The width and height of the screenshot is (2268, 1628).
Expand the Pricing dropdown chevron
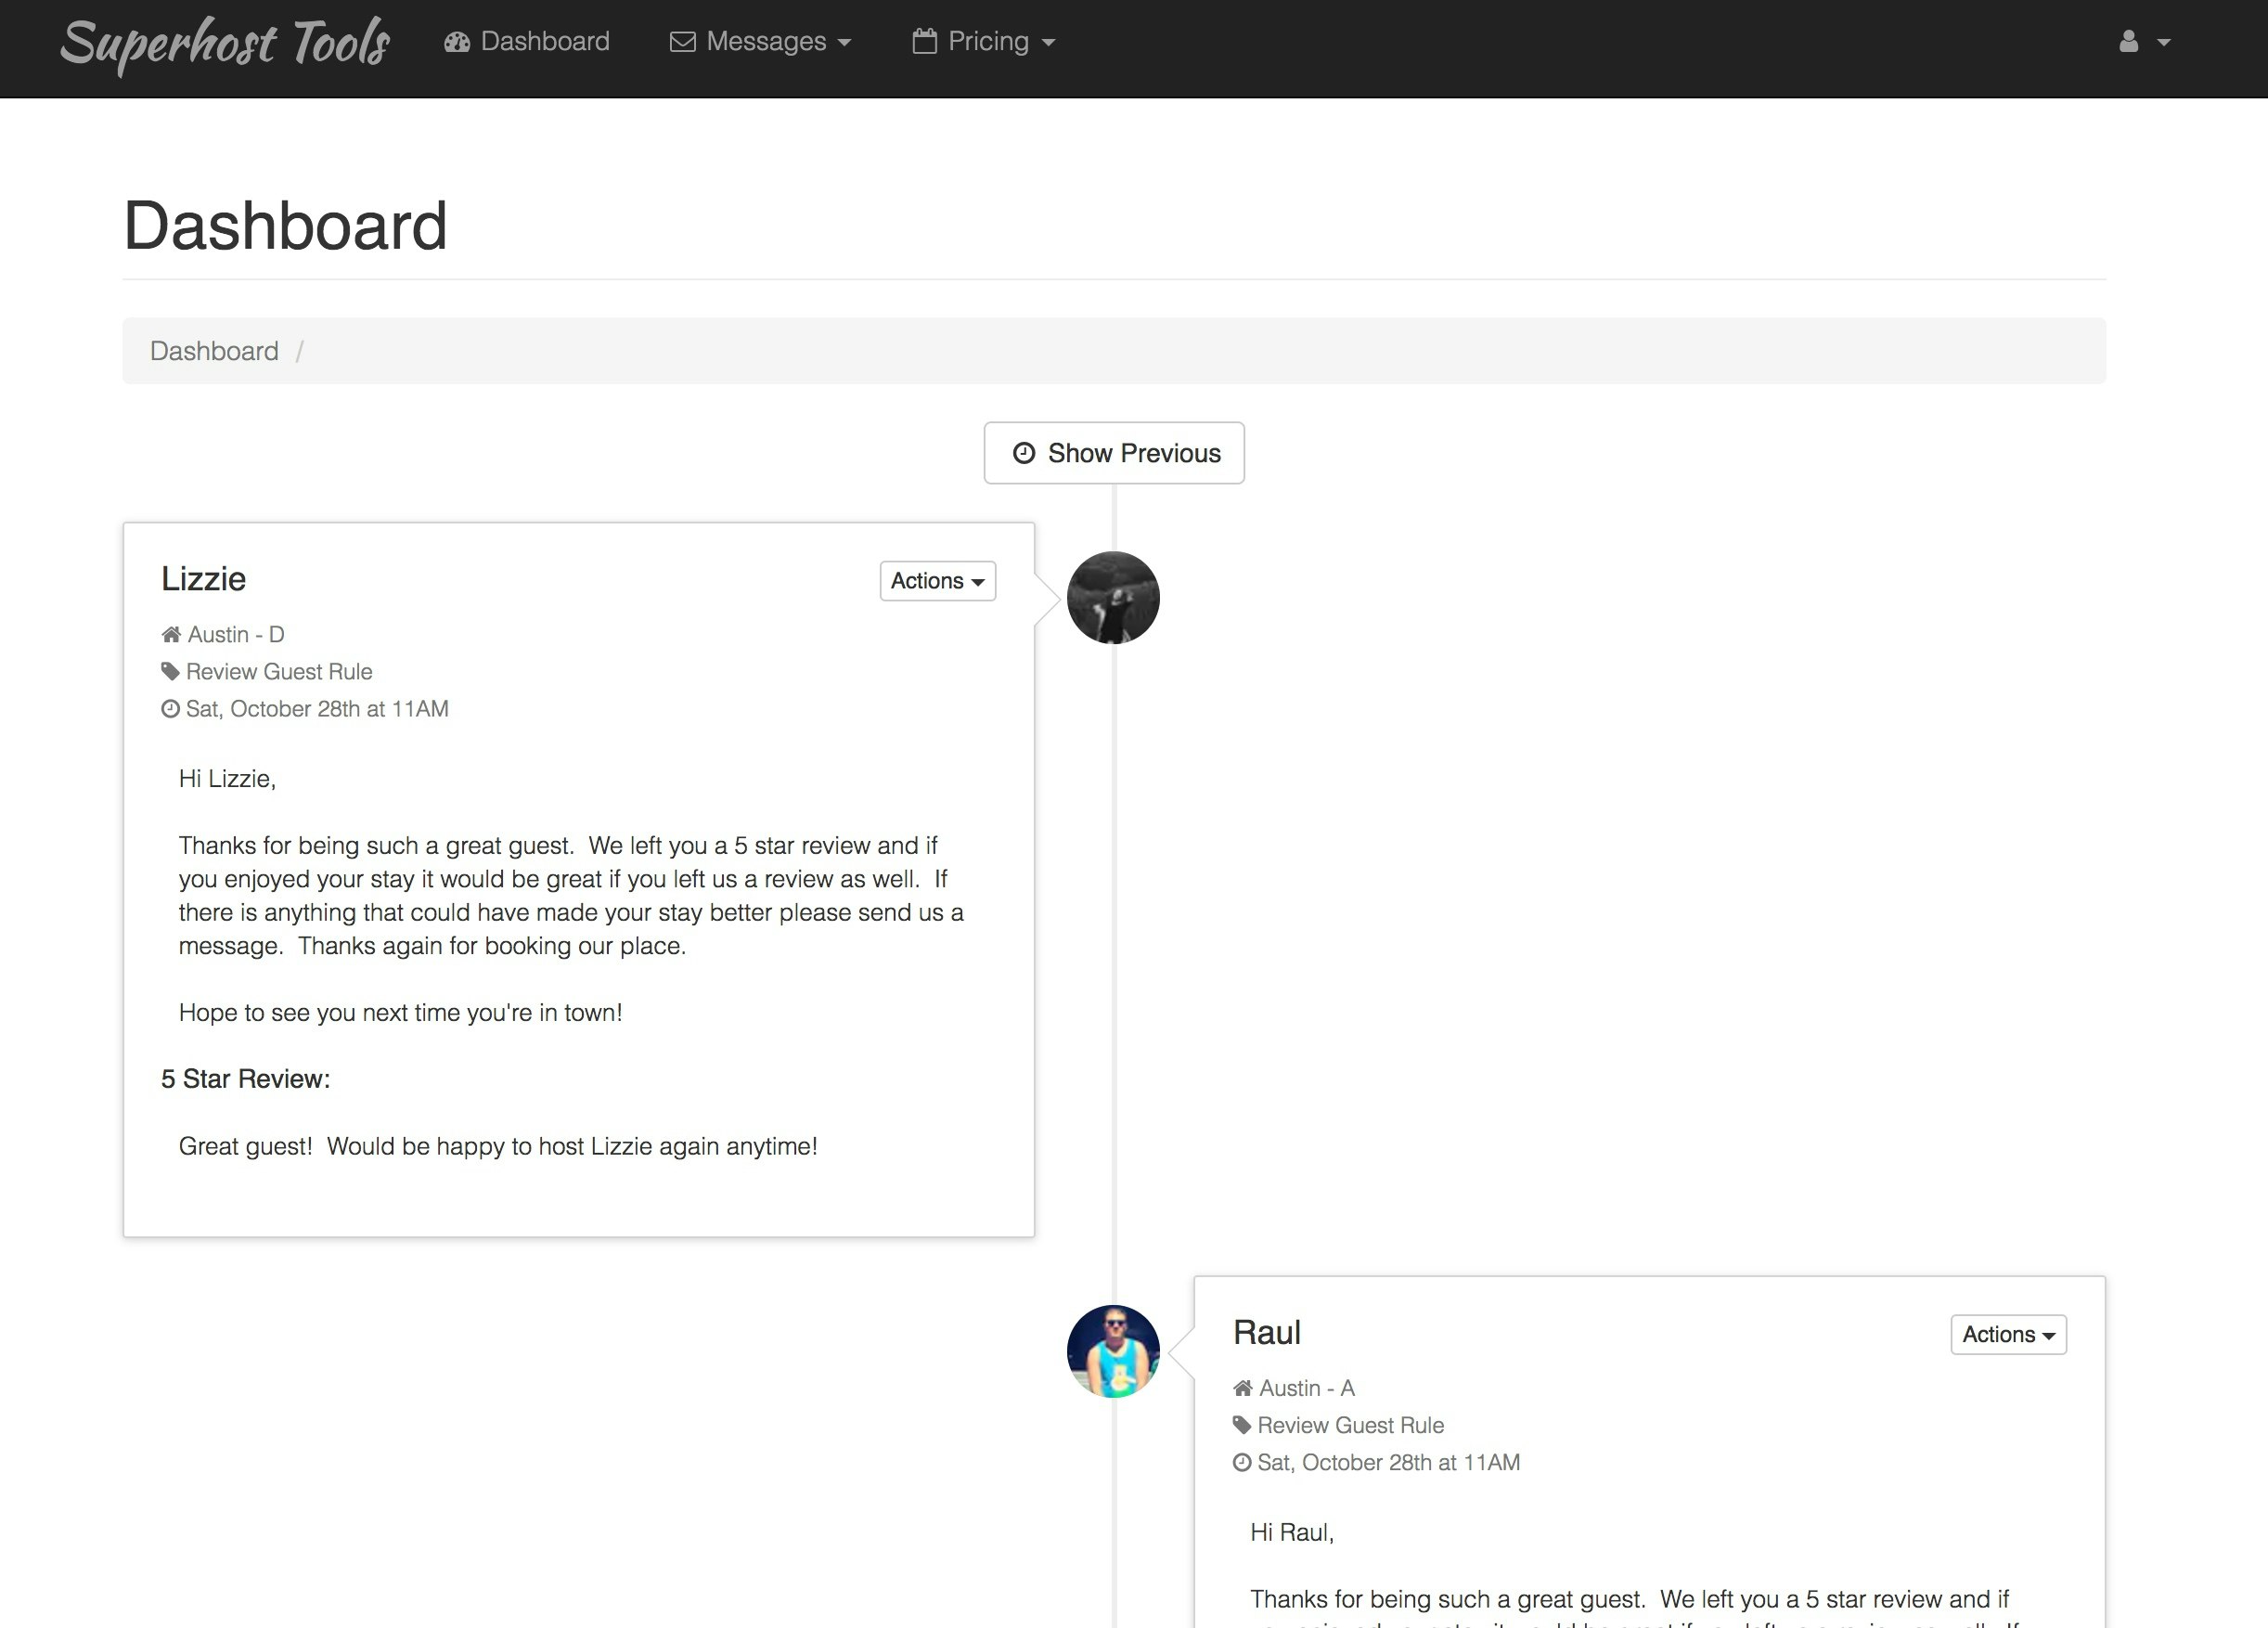[1048, 43]
